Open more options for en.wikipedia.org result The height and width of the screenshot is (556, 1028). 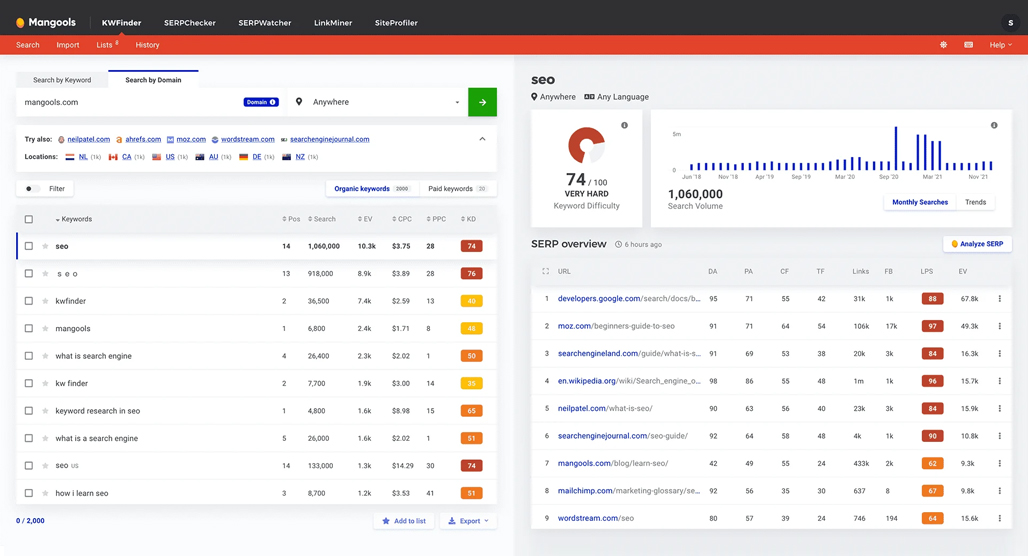pos(1000,381)
